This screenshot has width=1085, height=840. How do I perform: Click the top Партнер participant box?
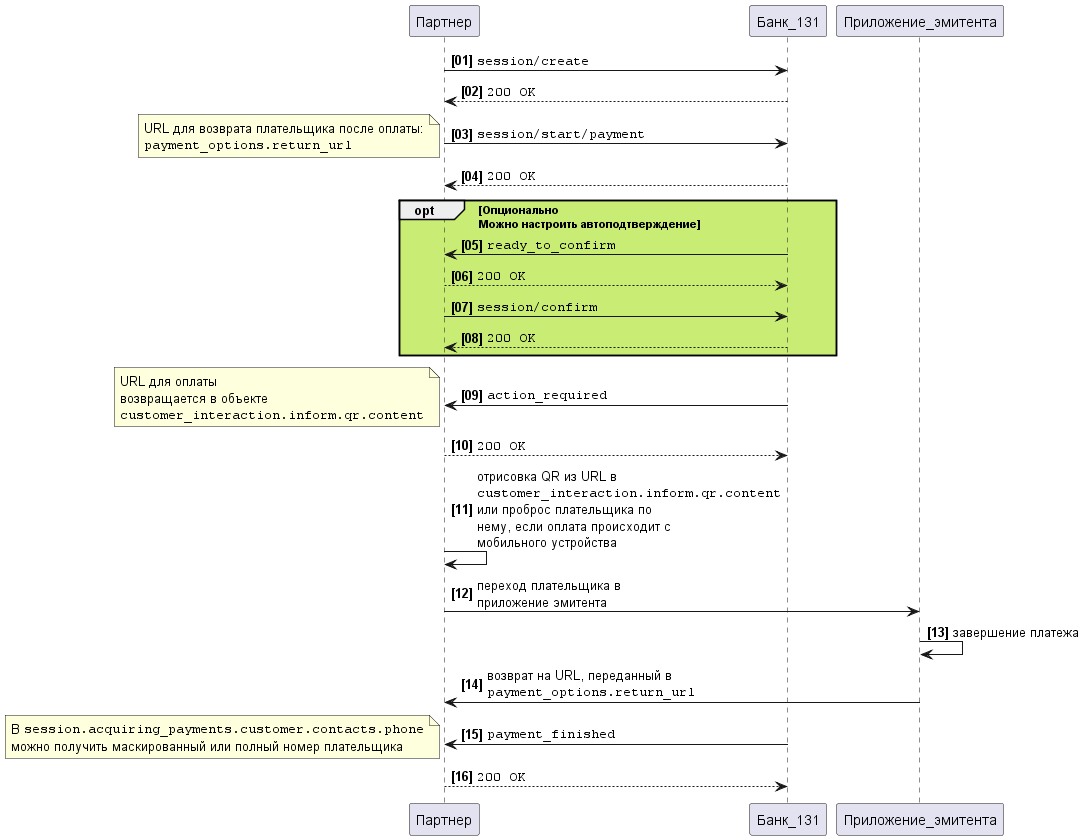click(444, 21)
